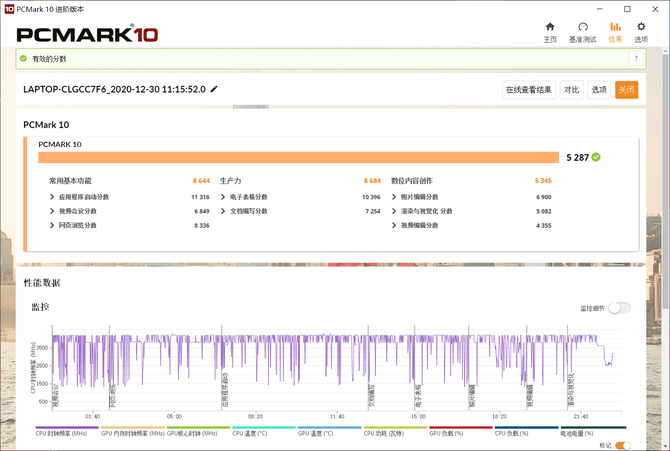Click the question mark help icon

point(636,59)
